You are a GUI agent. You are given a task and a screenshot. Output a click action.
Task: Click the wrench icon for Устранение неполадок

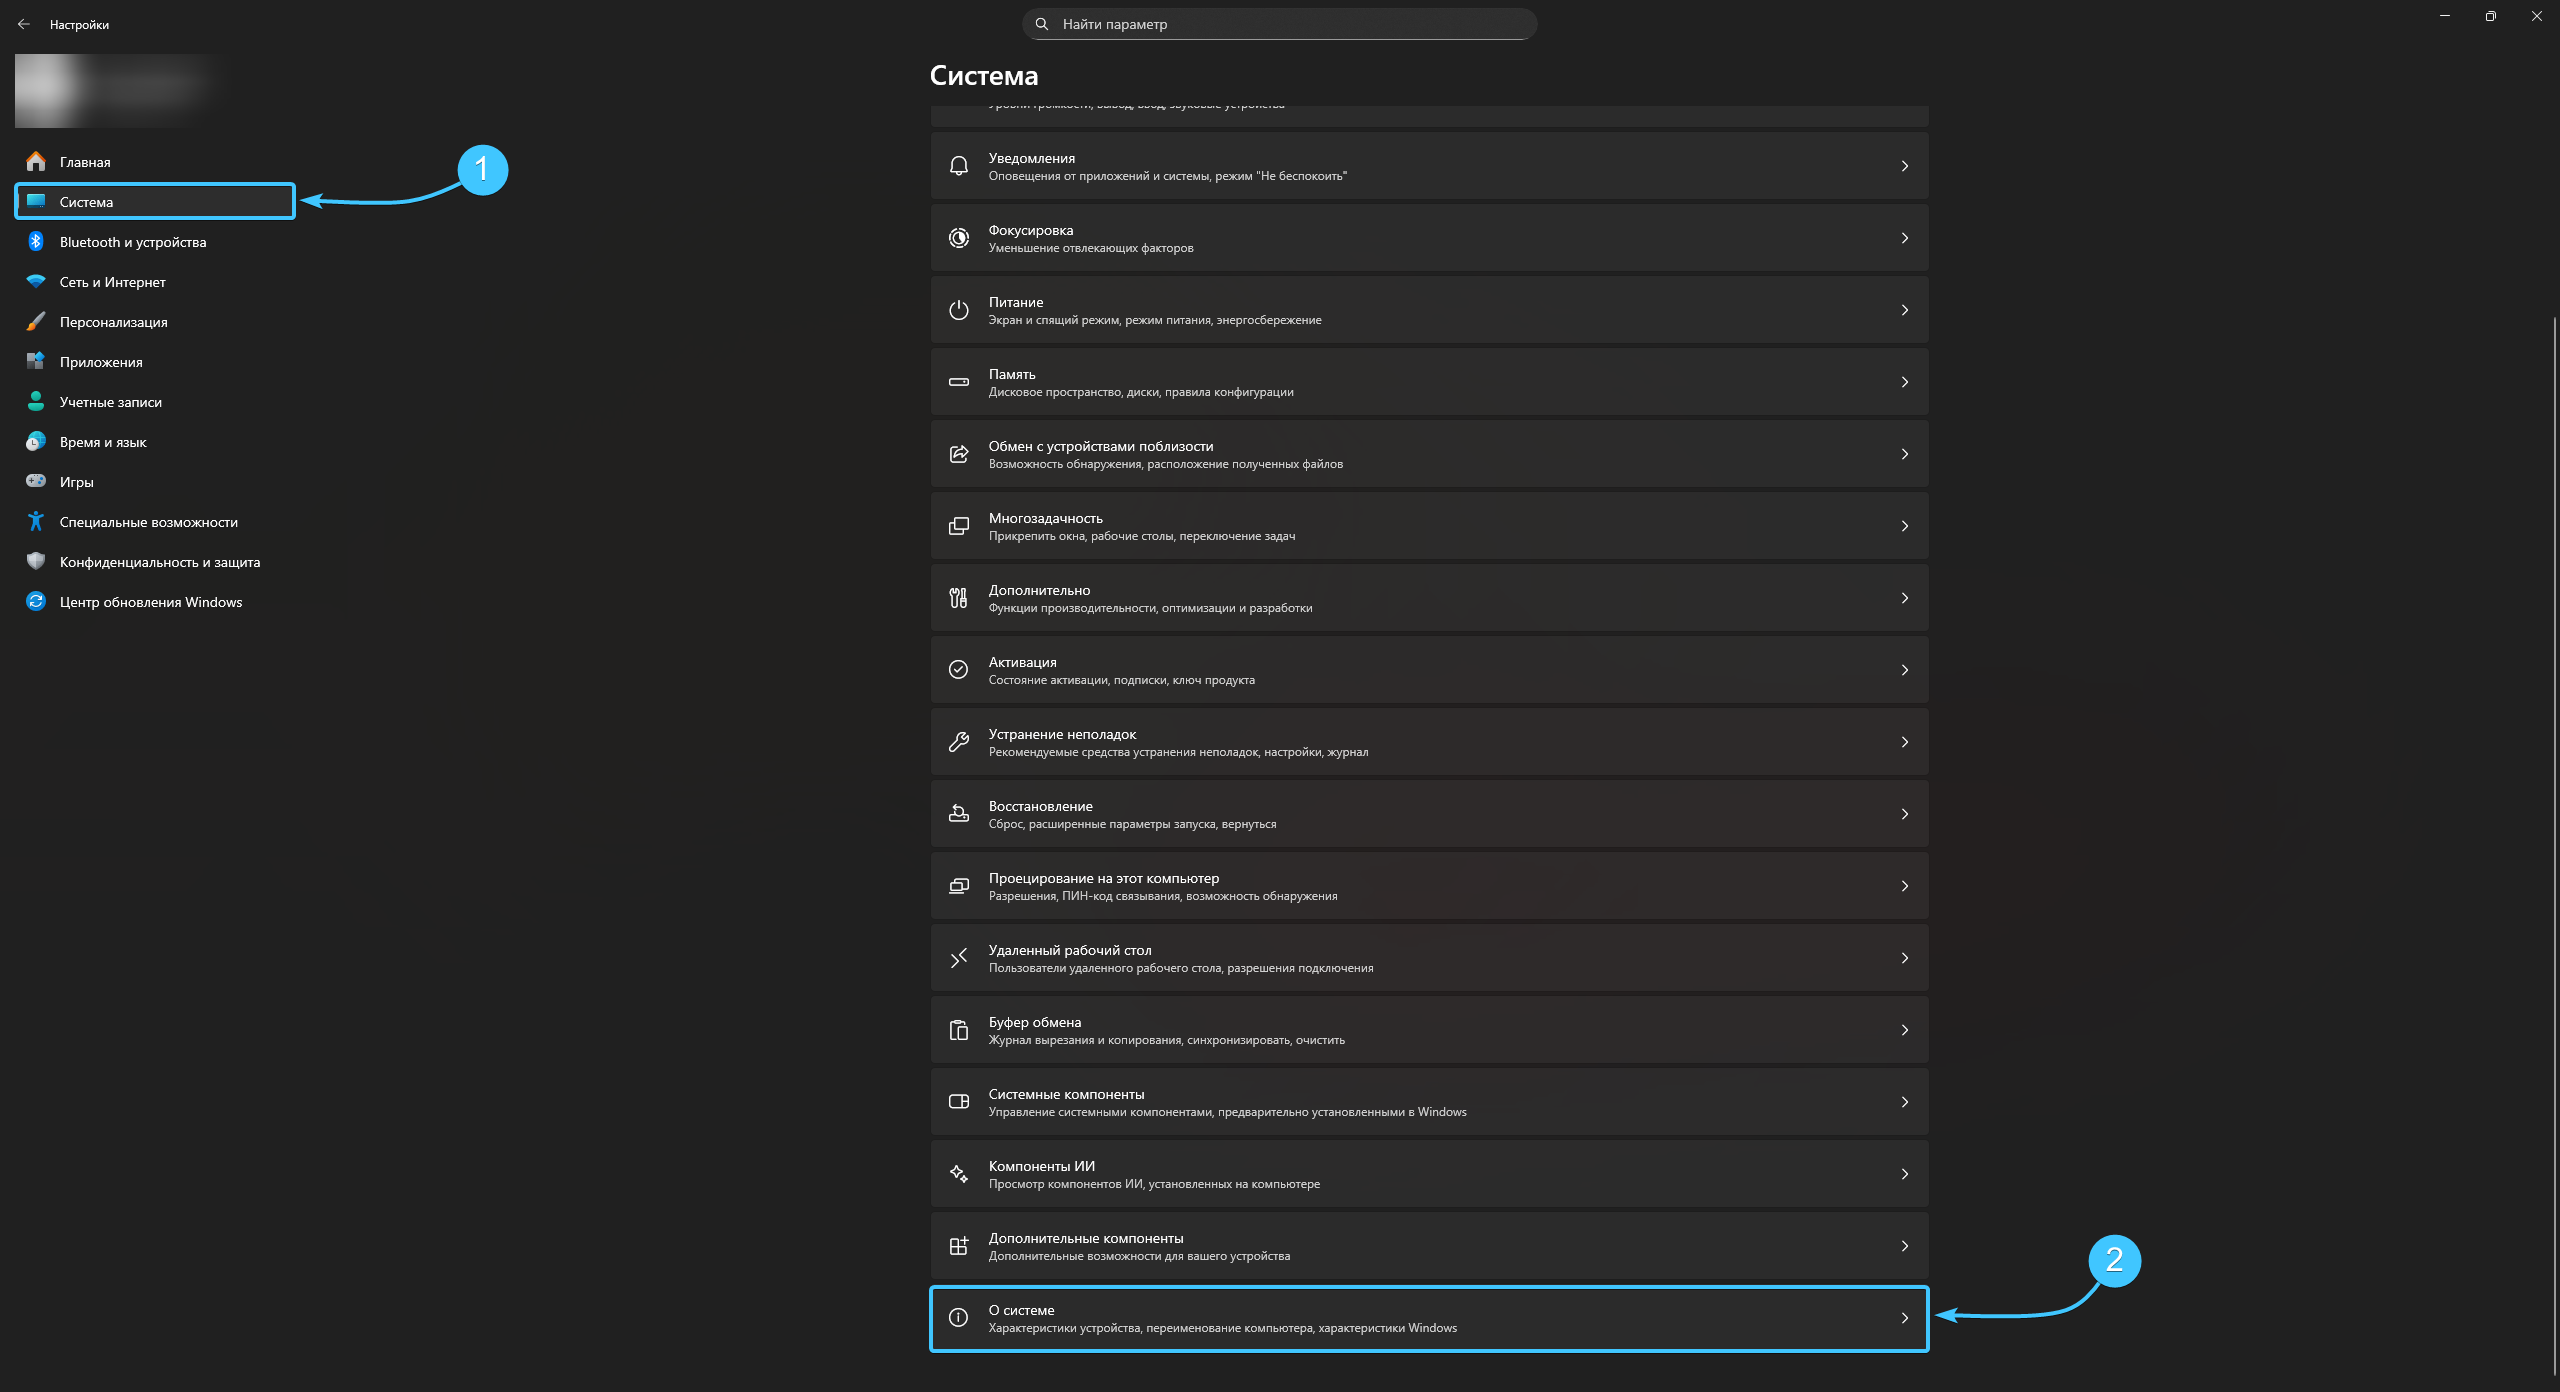958,742
